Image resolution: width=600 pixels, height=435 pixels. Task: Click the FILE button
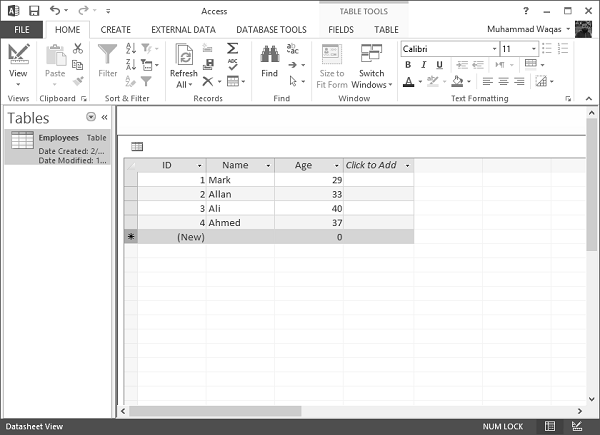[x=21, y=30]
